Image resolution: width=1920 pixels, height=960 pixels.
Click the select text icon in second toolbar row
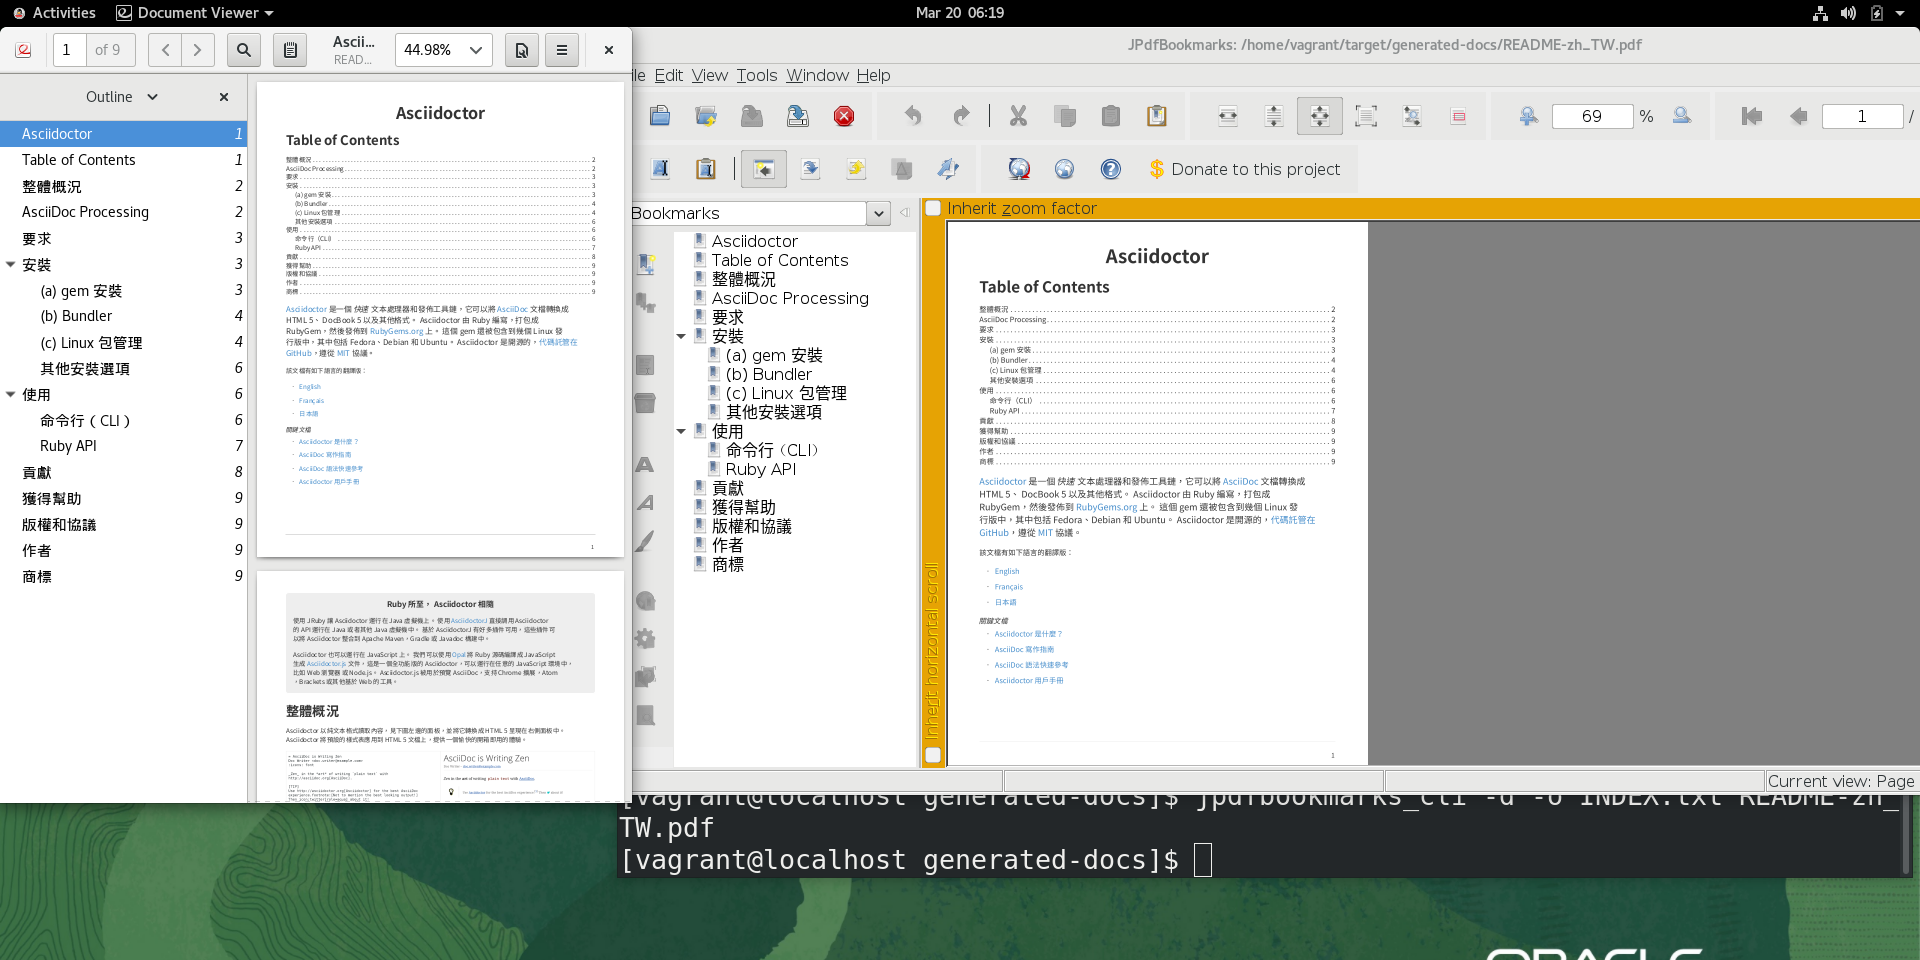[661, 169]
